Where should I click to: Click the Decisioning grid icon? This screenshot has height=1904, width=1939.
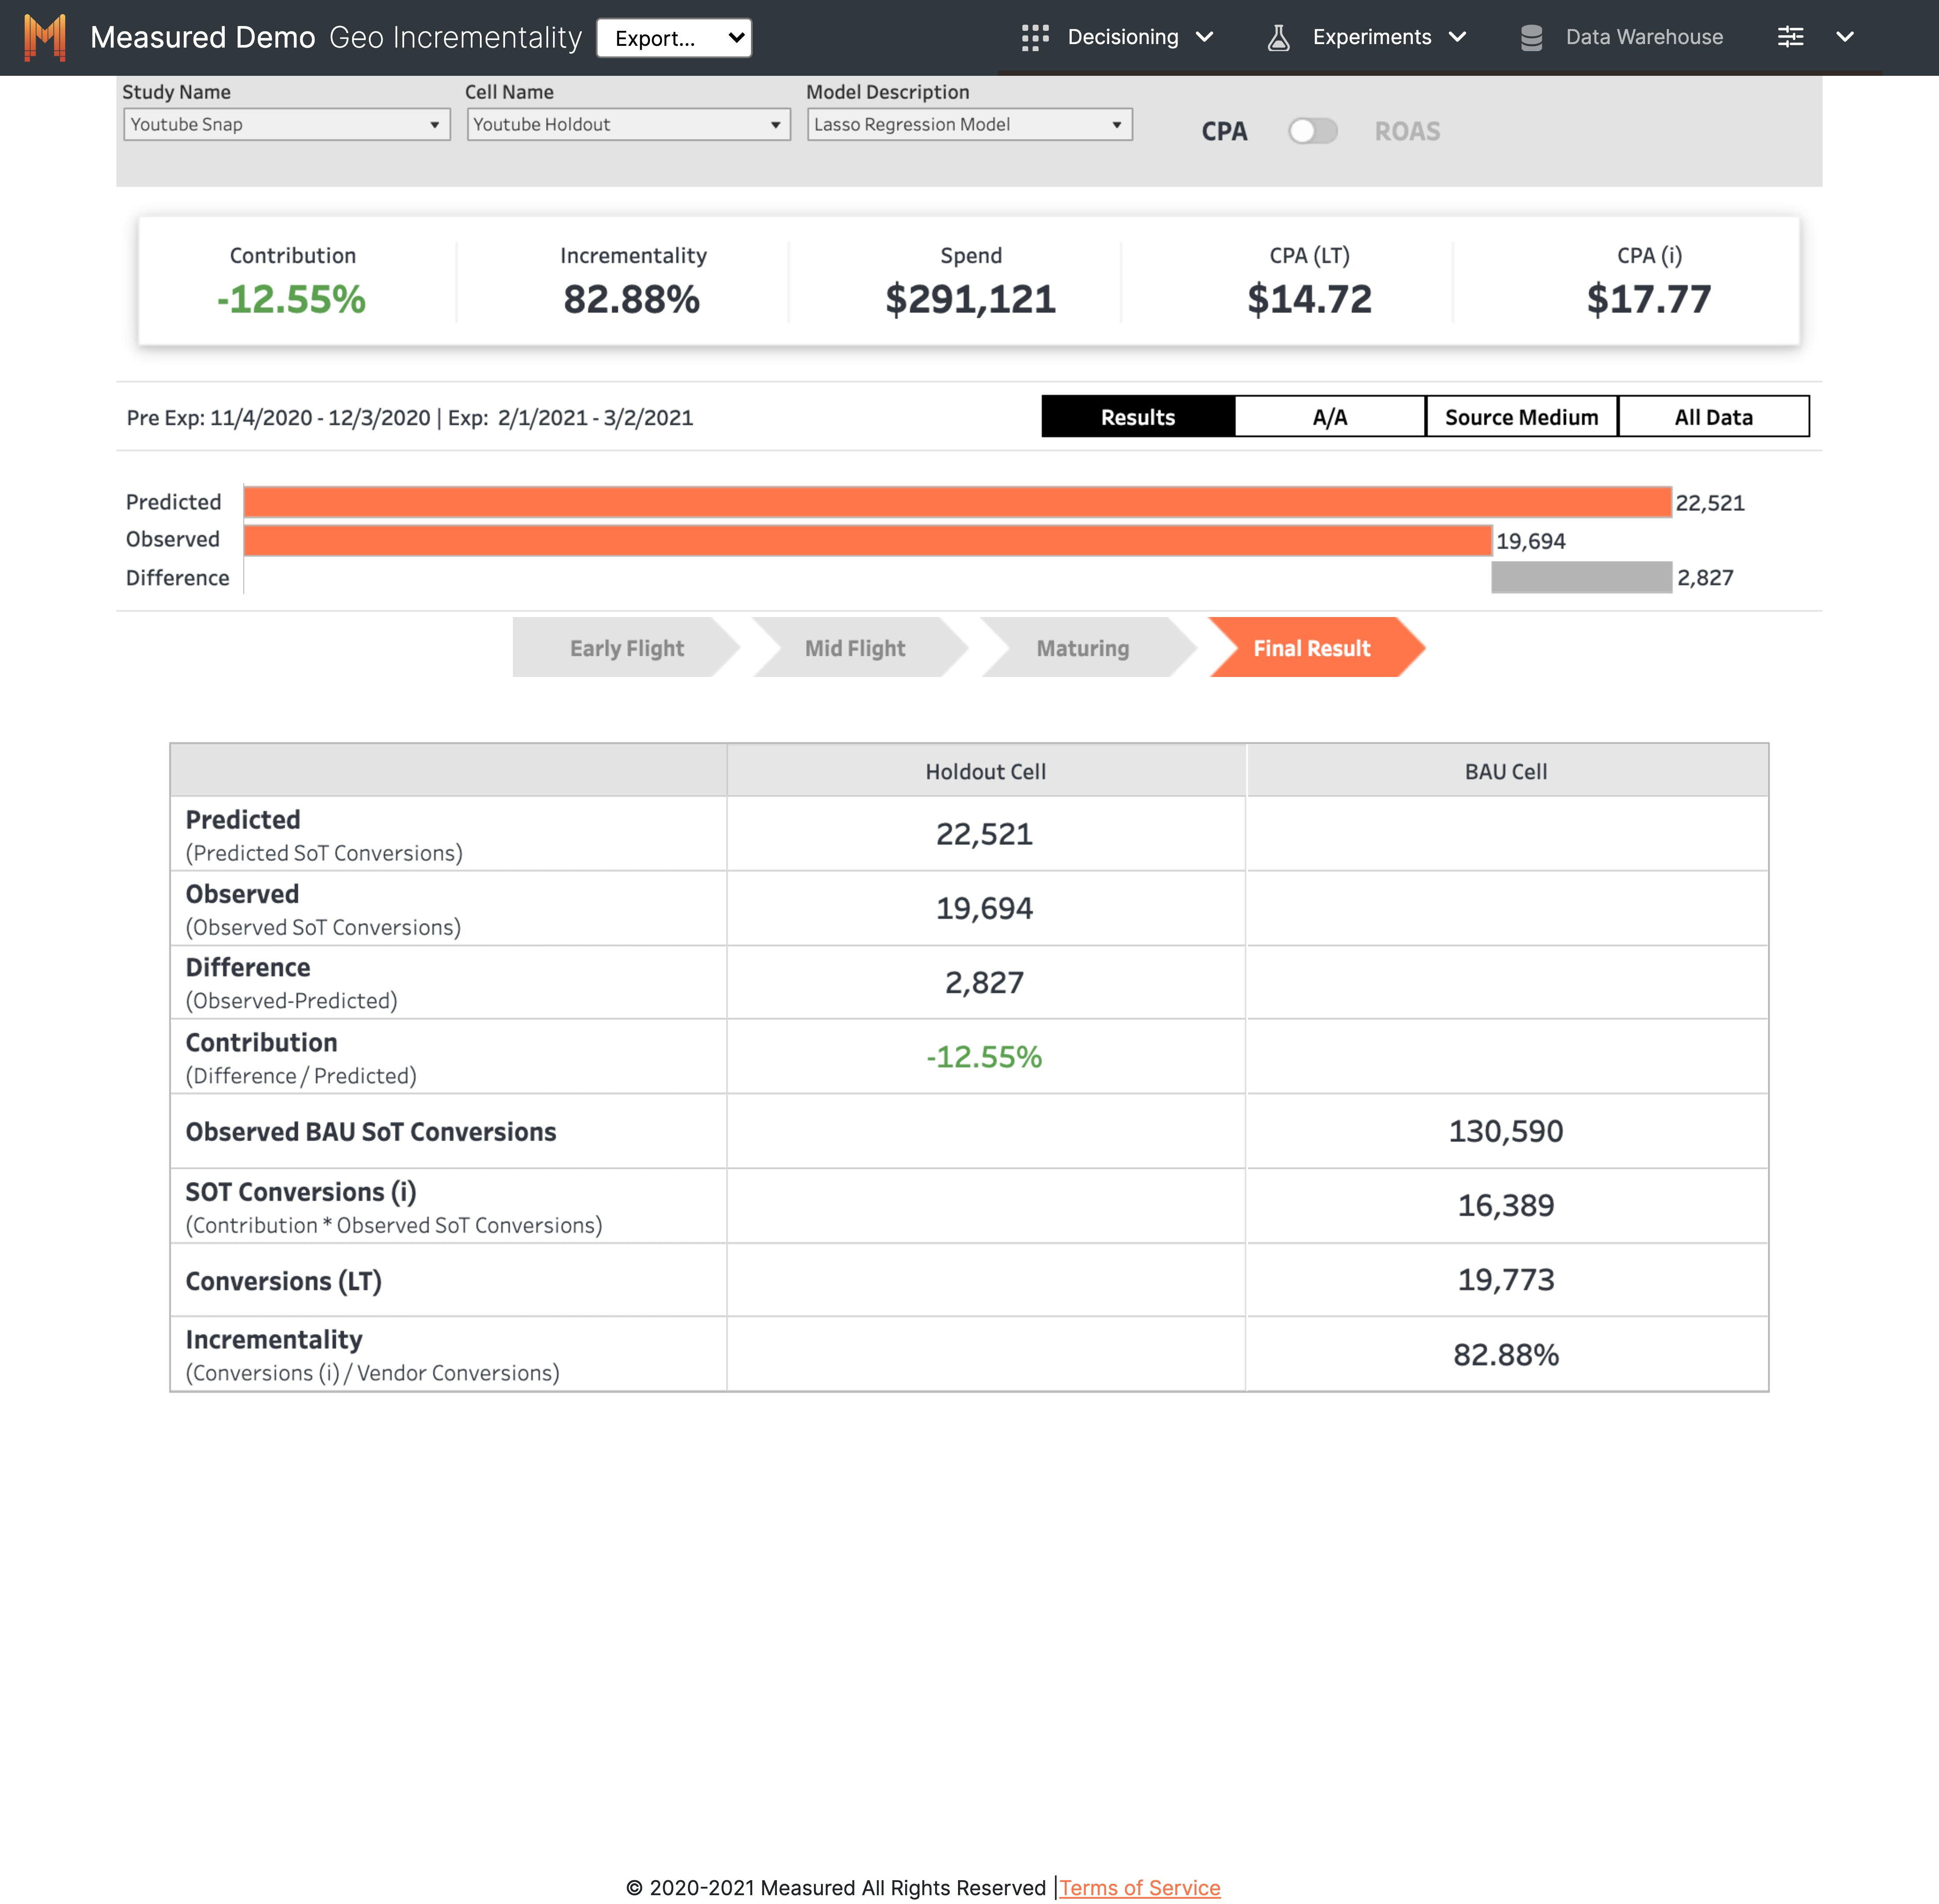(1035, 38)
